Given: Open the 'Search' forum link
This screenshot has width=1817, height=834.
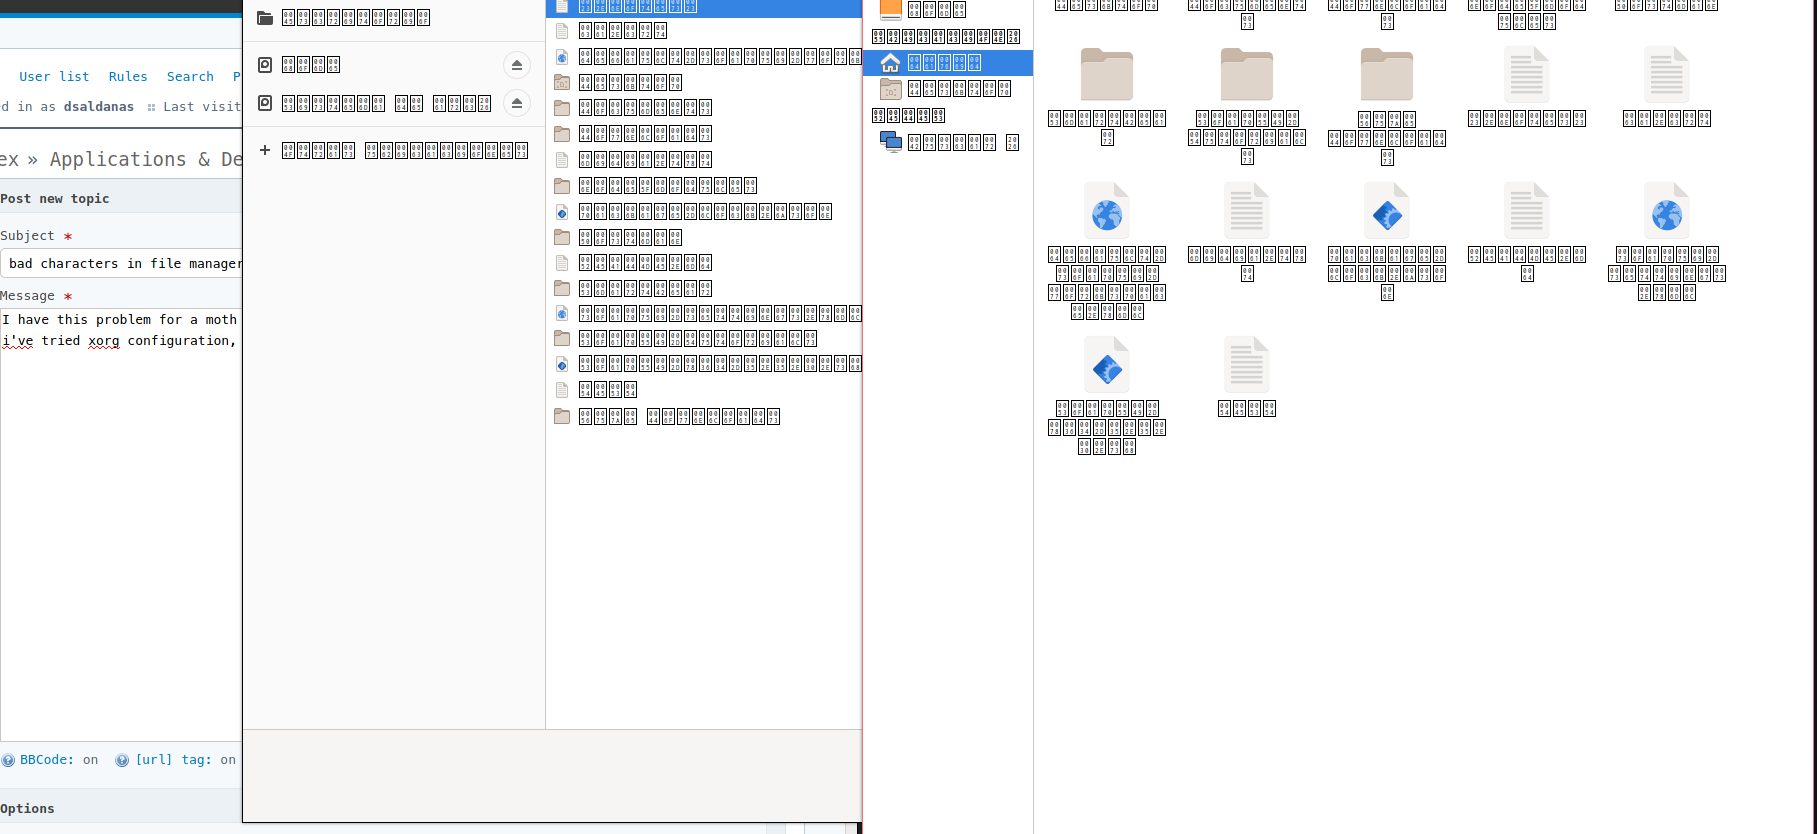Looking at the screenshot, I should [x=190, y=76].
